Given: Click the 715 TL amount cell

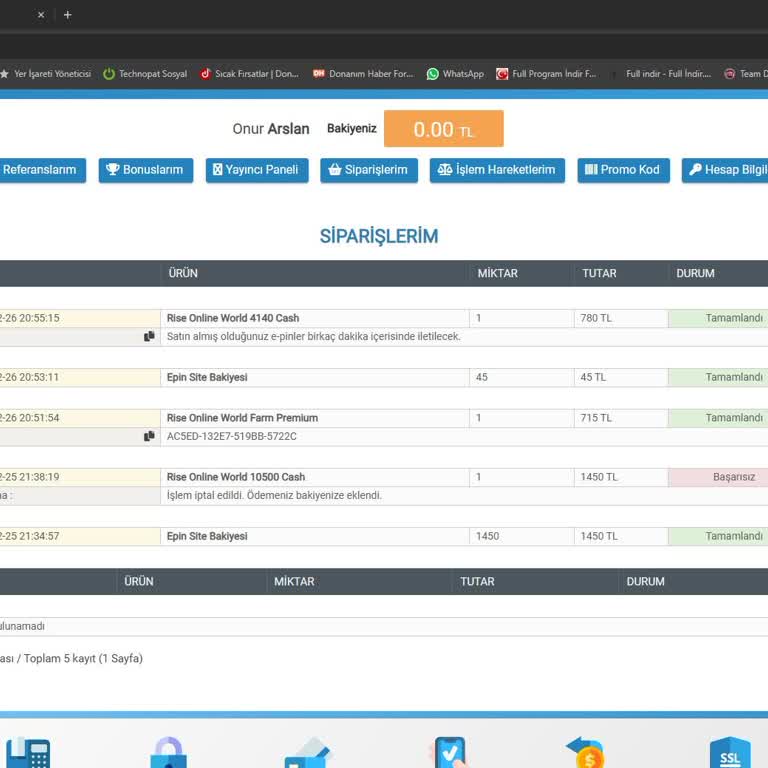Looking at the screenshot, I should click(x=621, y=418).
